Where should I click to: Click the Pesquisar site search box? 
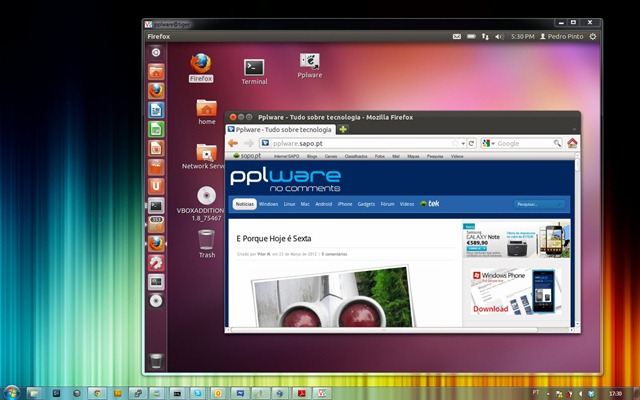tap(540, 204)
